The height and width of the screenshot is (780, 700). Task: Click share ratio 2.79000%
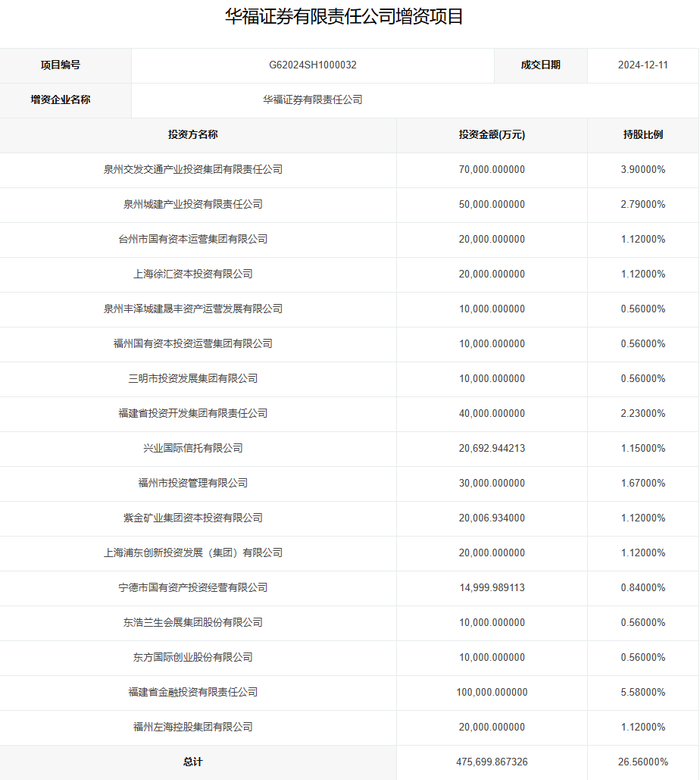point(643,204)
